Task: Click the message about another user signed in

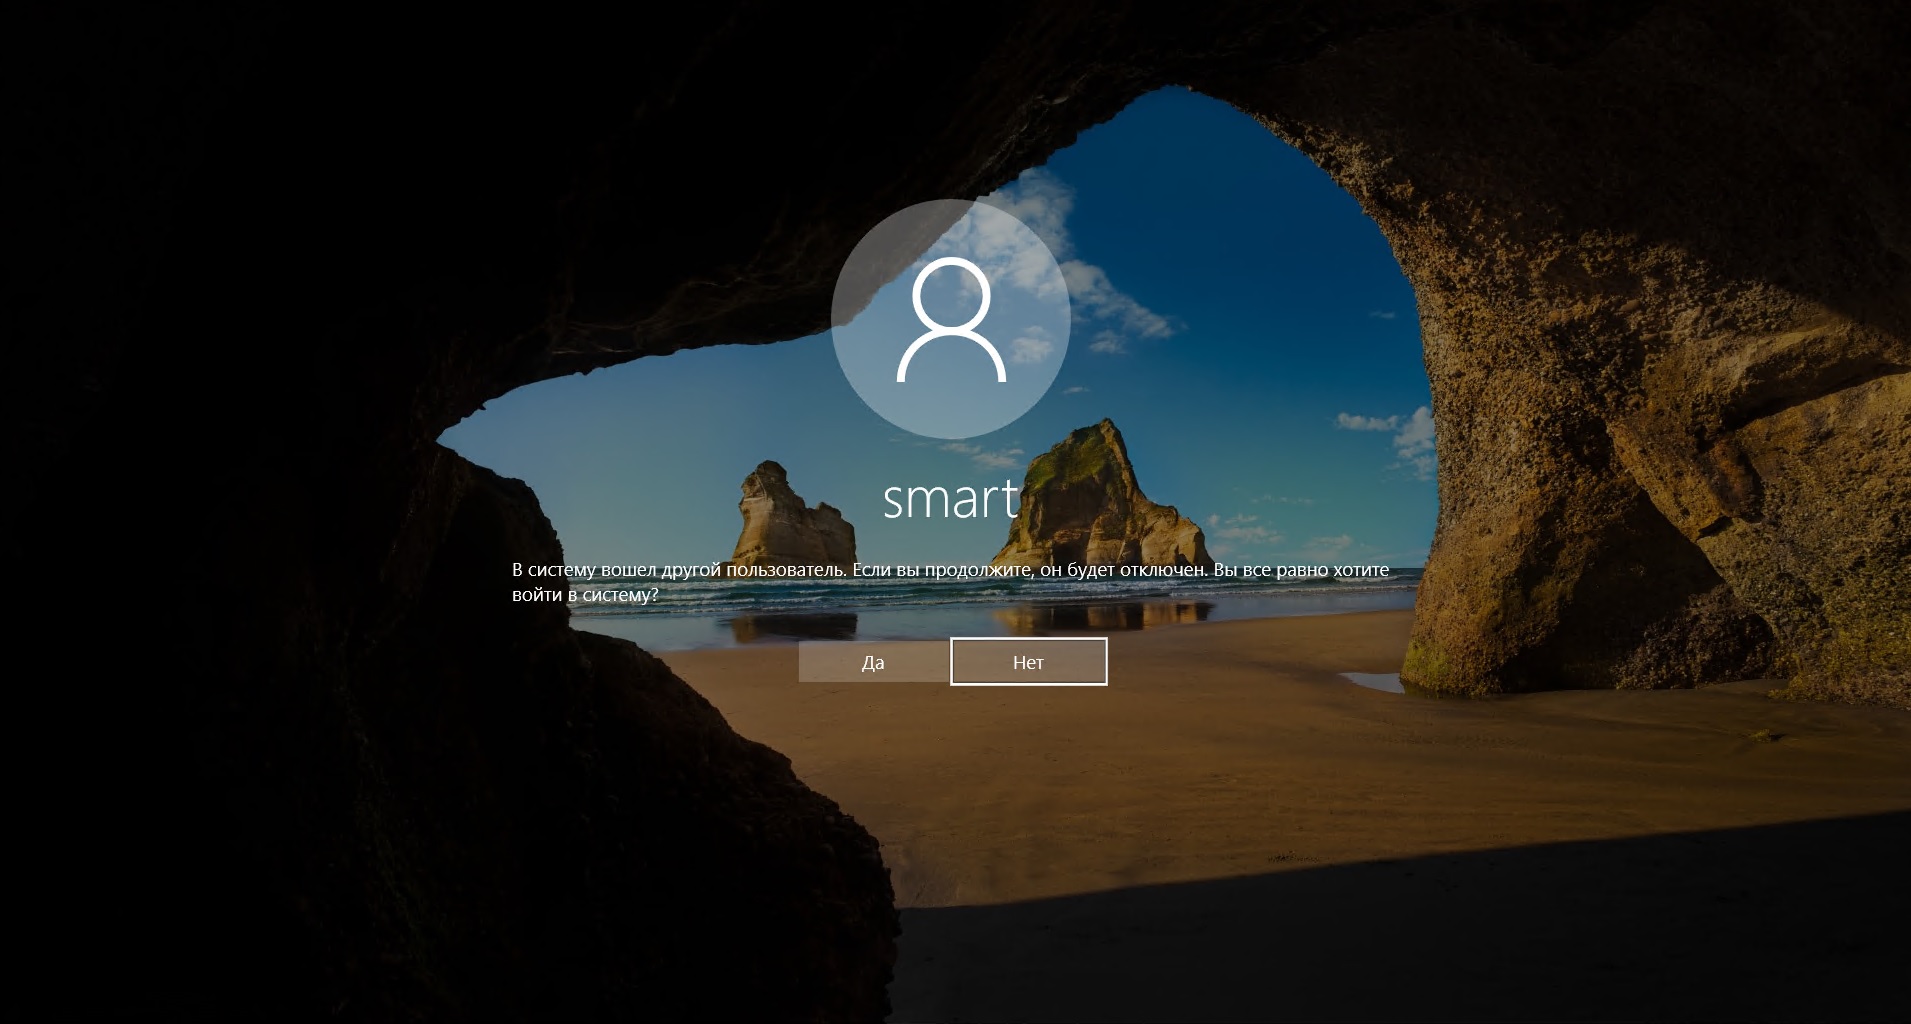Action: (950, 582)
